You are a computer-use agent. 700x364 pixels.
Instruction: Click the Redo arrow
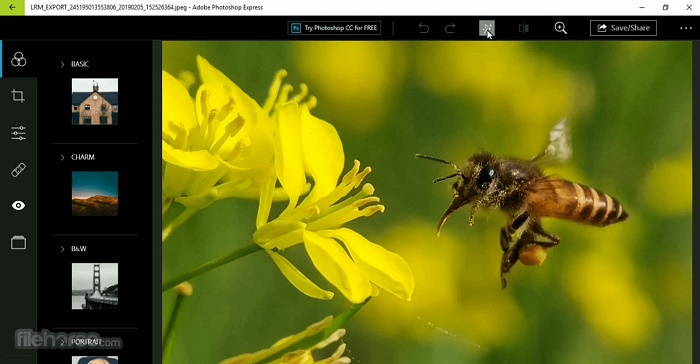[450, 28]
